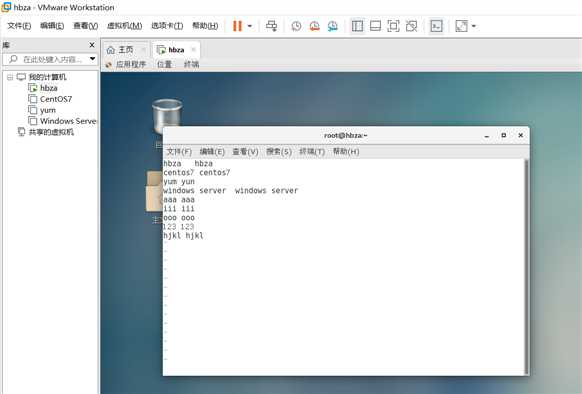Select the hbza VM in library
Image resolution: width=582 pixels, height=394 pixels.
49,88
